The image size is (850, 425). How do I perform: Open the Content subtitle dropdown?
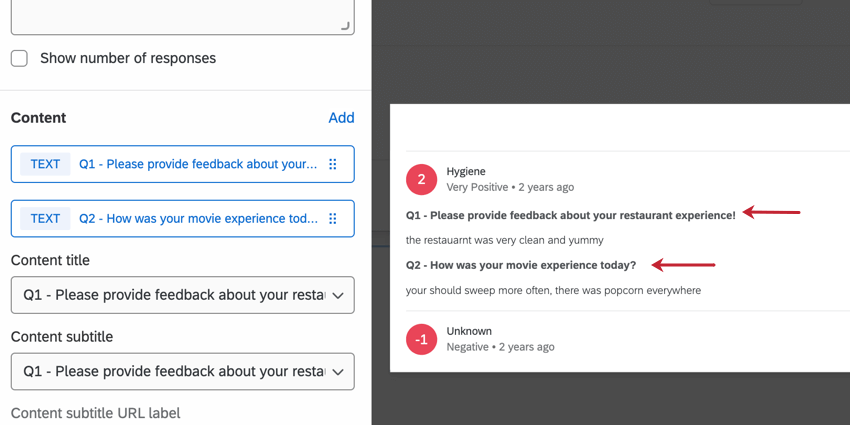click(x=182, y=371)
